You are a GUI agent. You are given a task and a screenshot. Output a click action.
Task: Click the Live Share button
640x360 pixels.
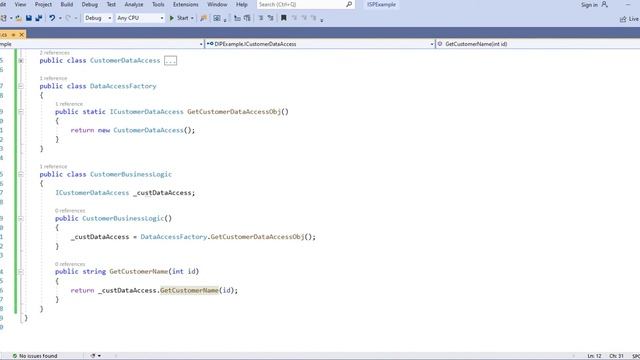click(629, 19)
